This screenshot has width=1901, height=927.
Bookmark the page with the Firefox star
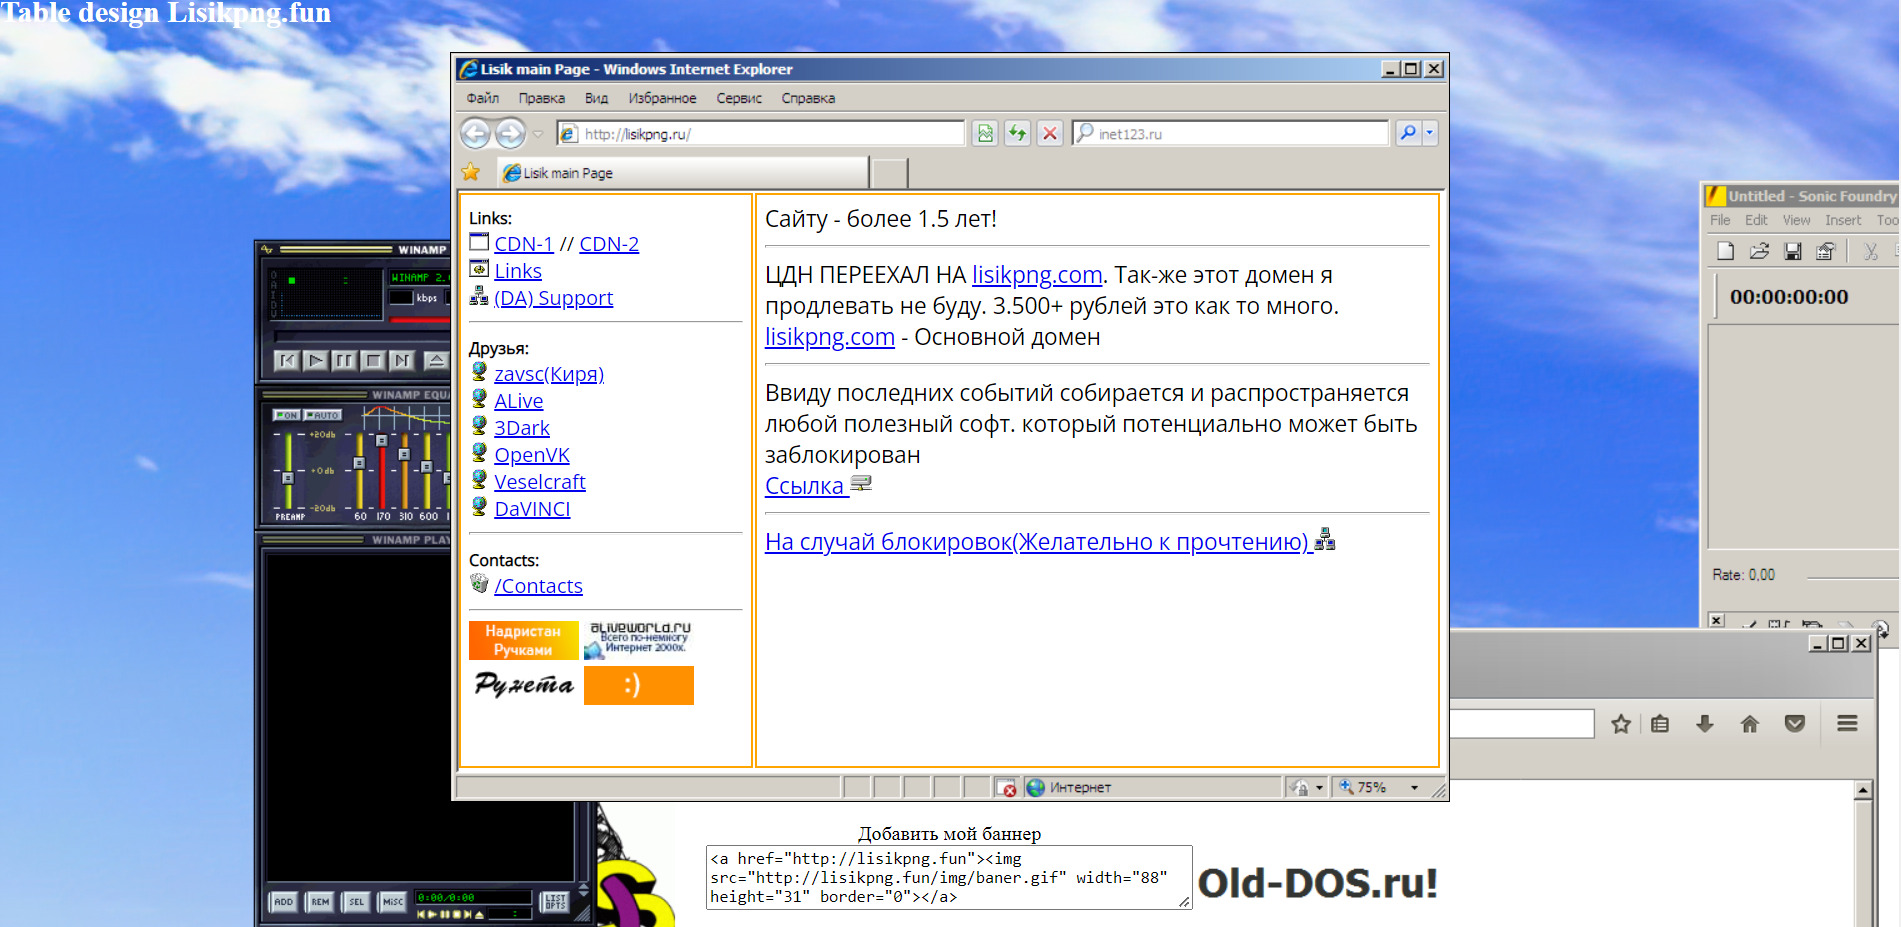click(1621, 724)
